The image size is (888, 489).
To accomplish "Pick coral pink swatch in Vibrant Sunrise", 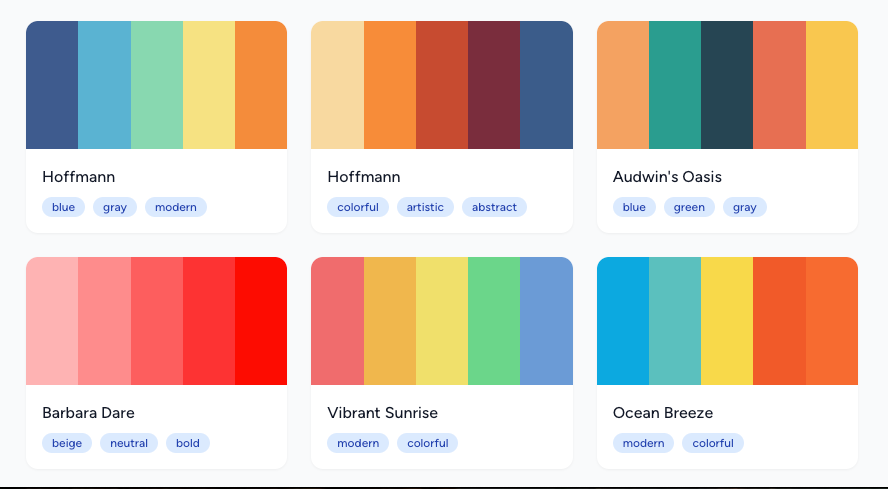I will (338, 321).
